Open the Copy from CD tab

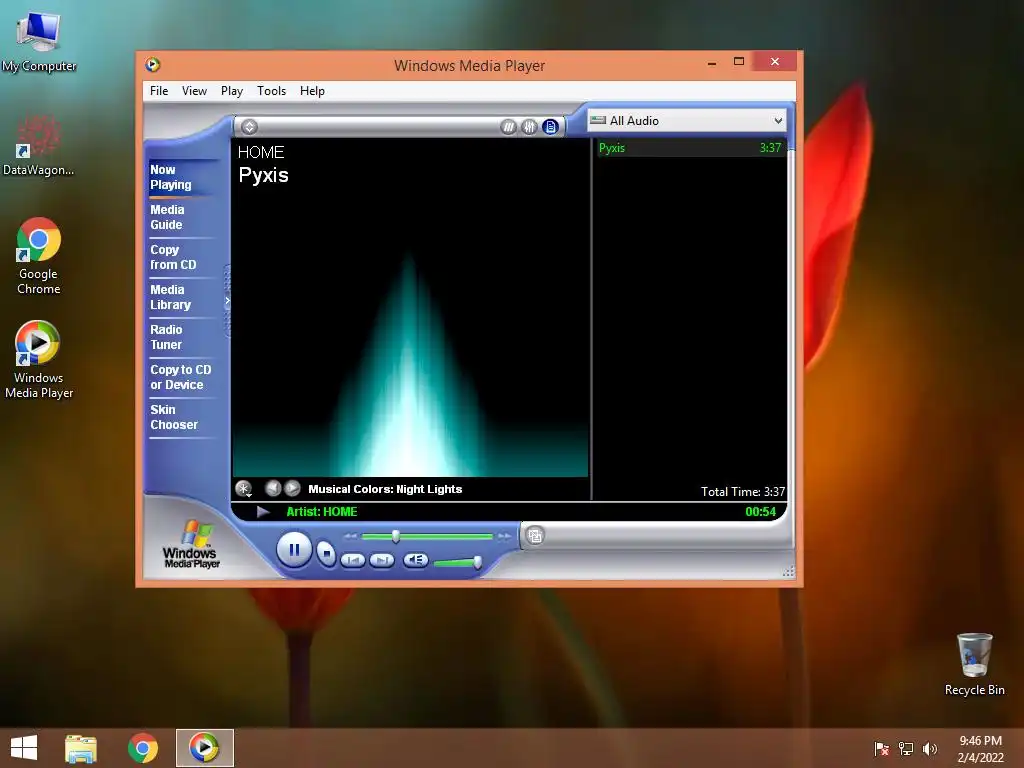coord(182,257)
